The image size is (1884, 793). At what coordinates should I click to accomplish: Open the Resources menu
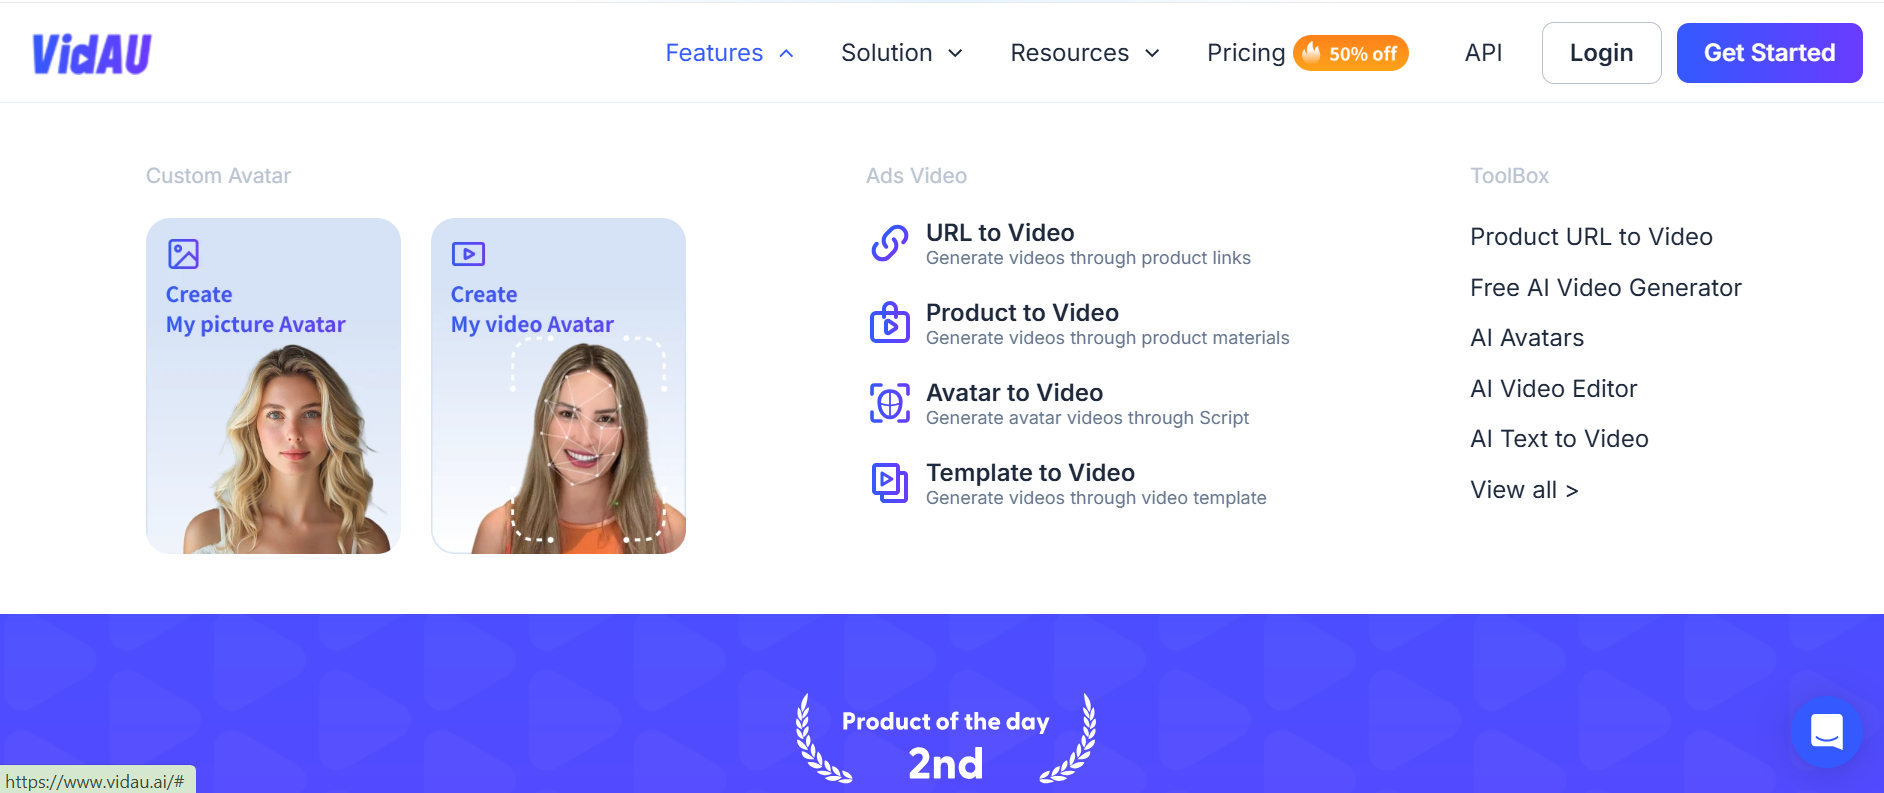(x=1069, y=53)
